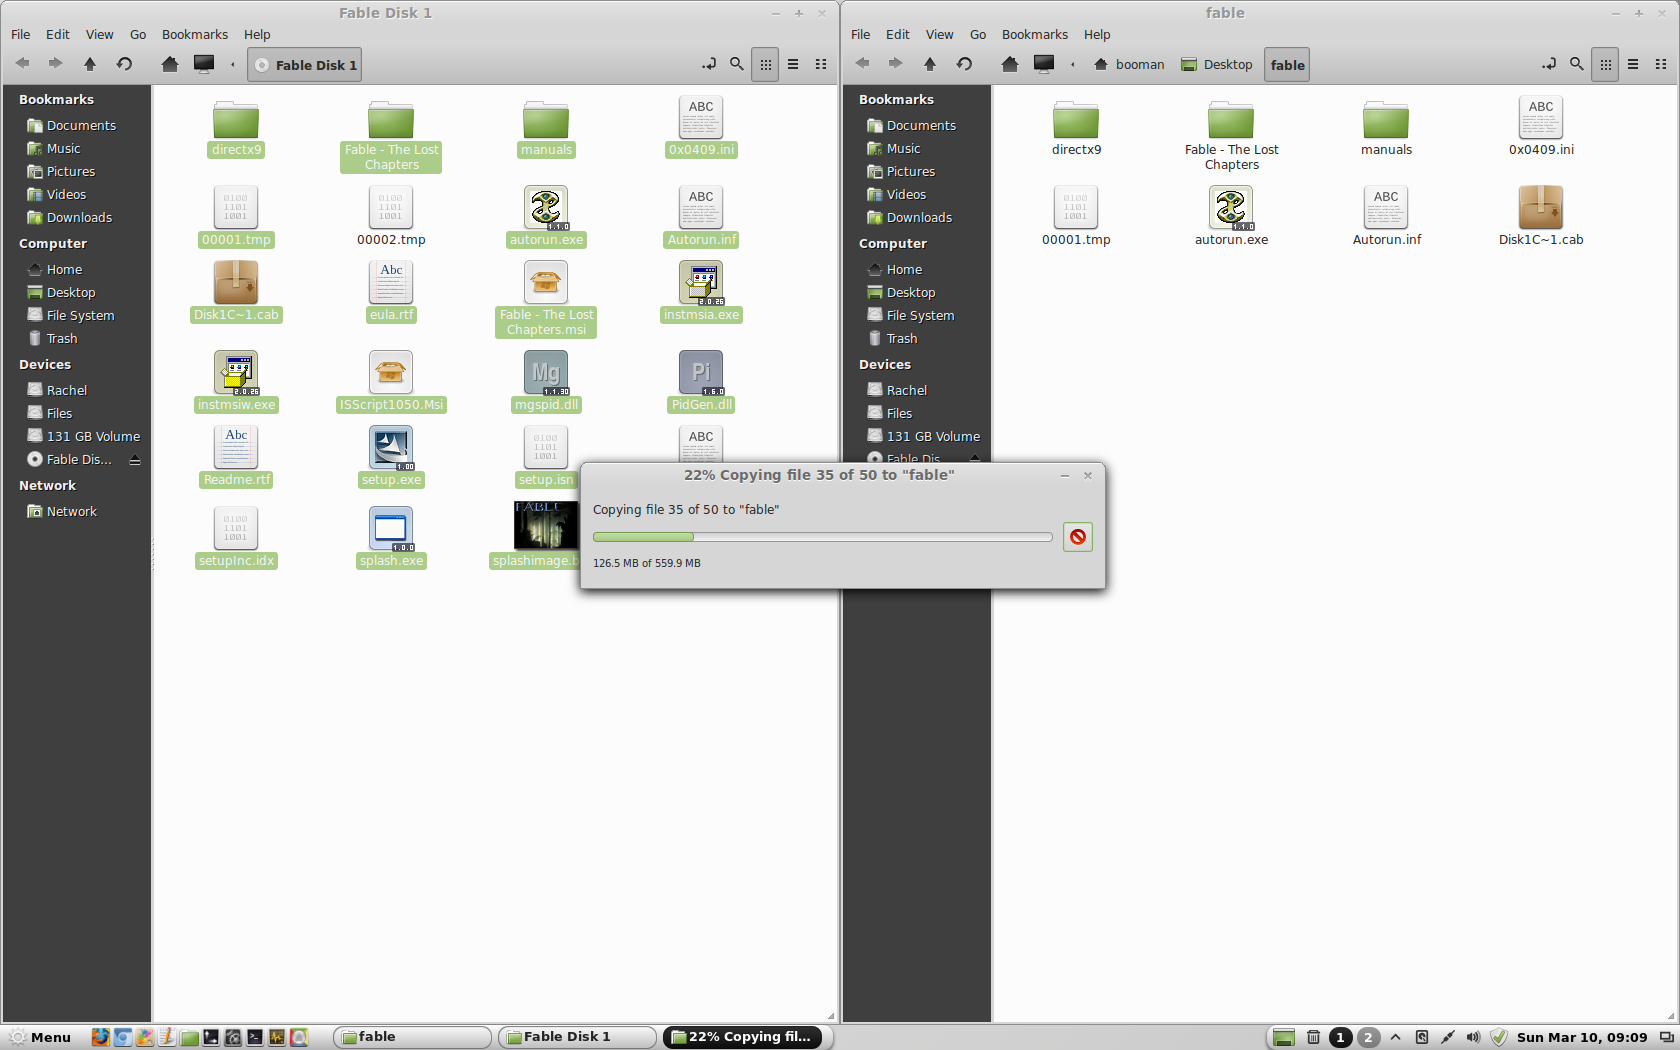The image size is (1680, 1050).
Task: Toggle location entry in Fable Disk 1 window
Action: 709,64
